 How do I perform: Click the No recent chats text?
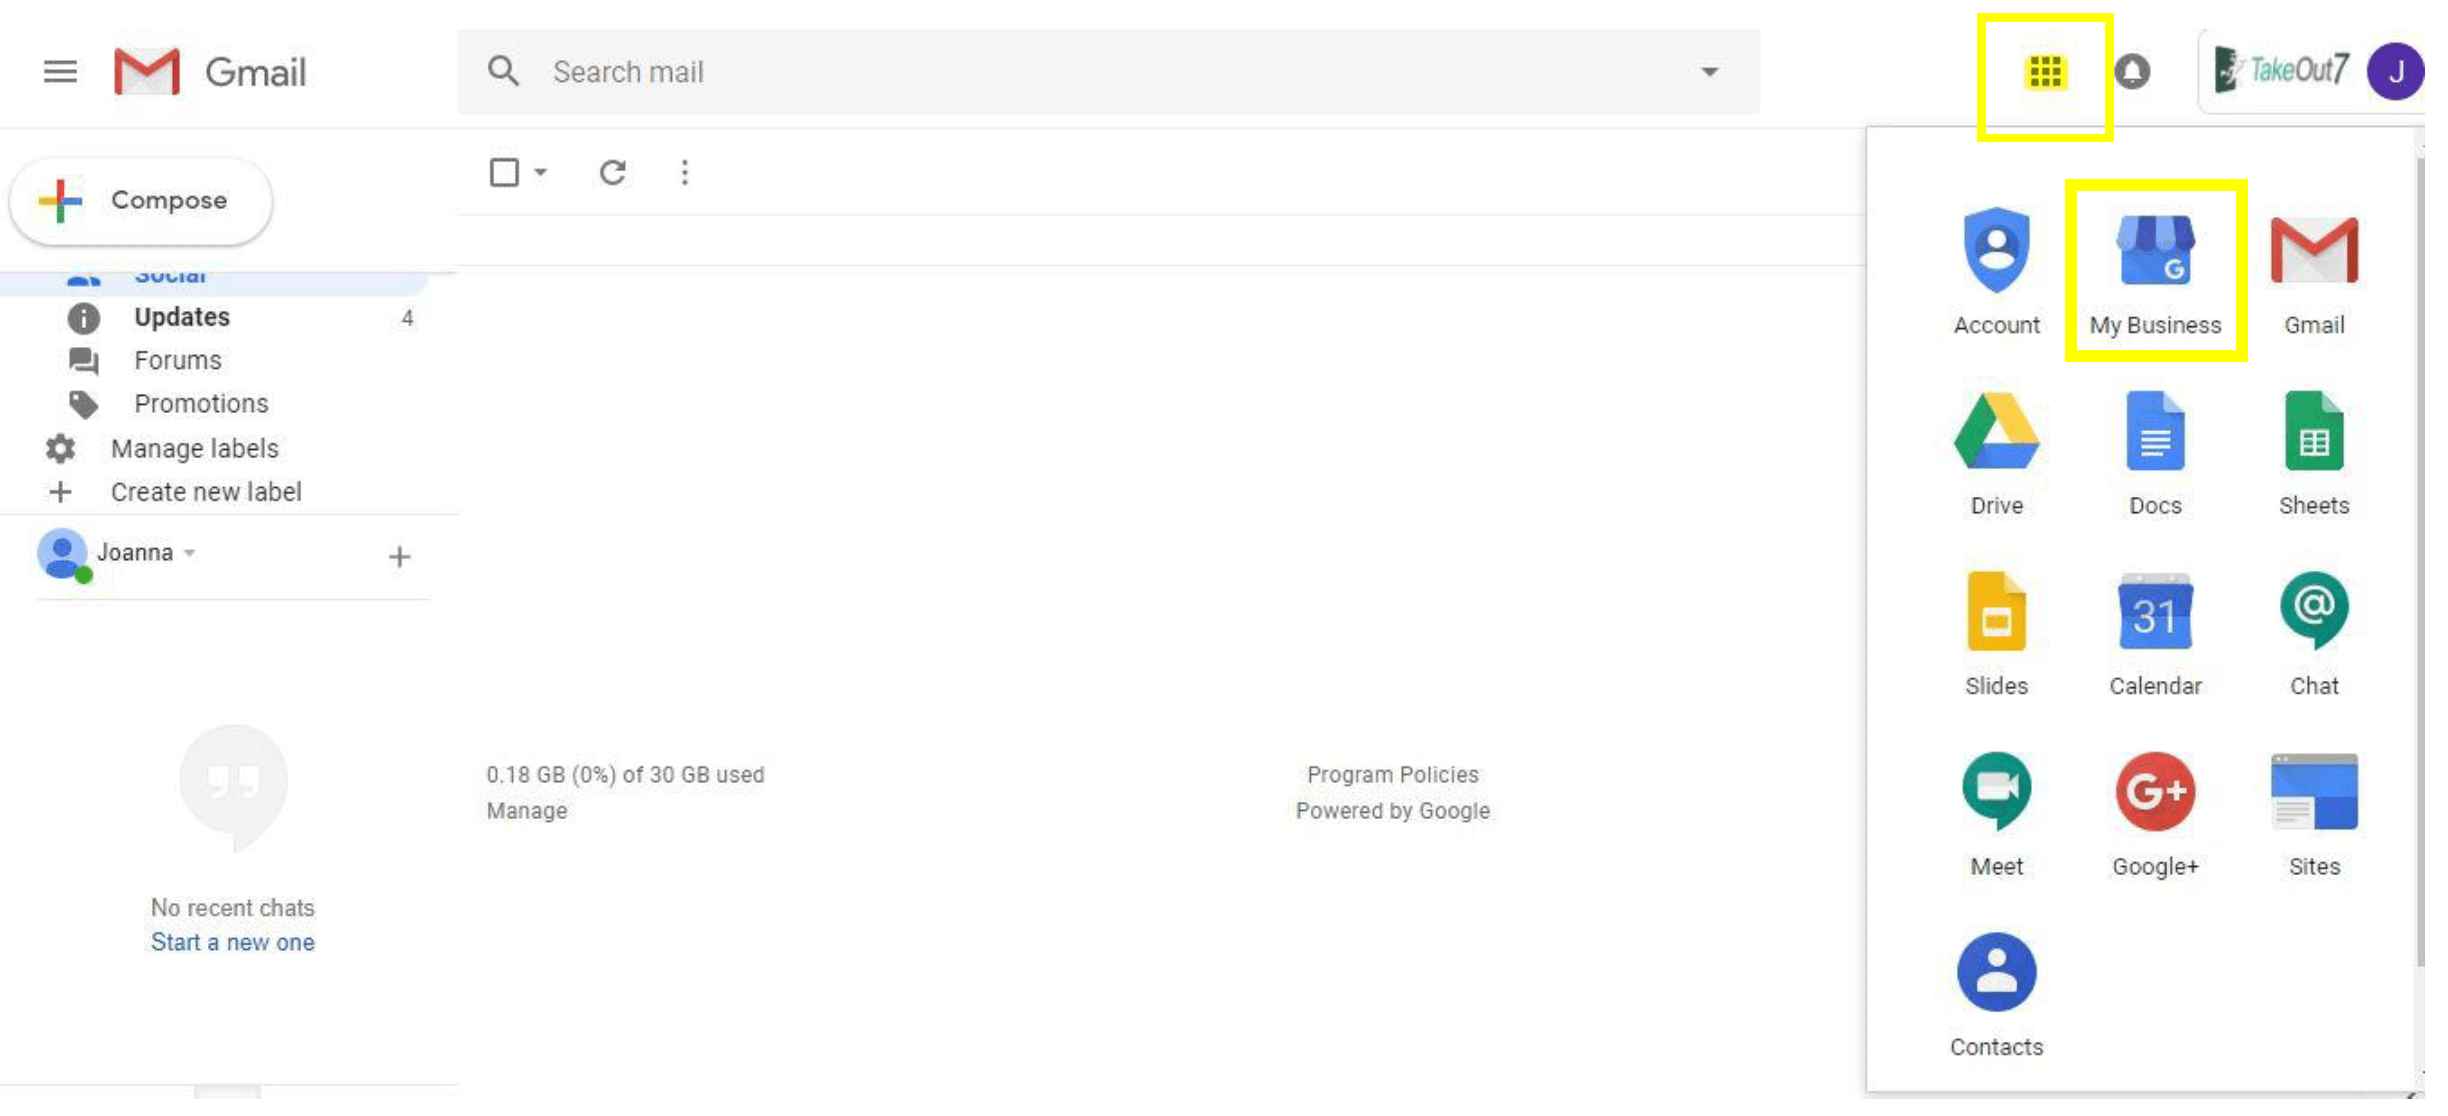(x=233, y=908)
